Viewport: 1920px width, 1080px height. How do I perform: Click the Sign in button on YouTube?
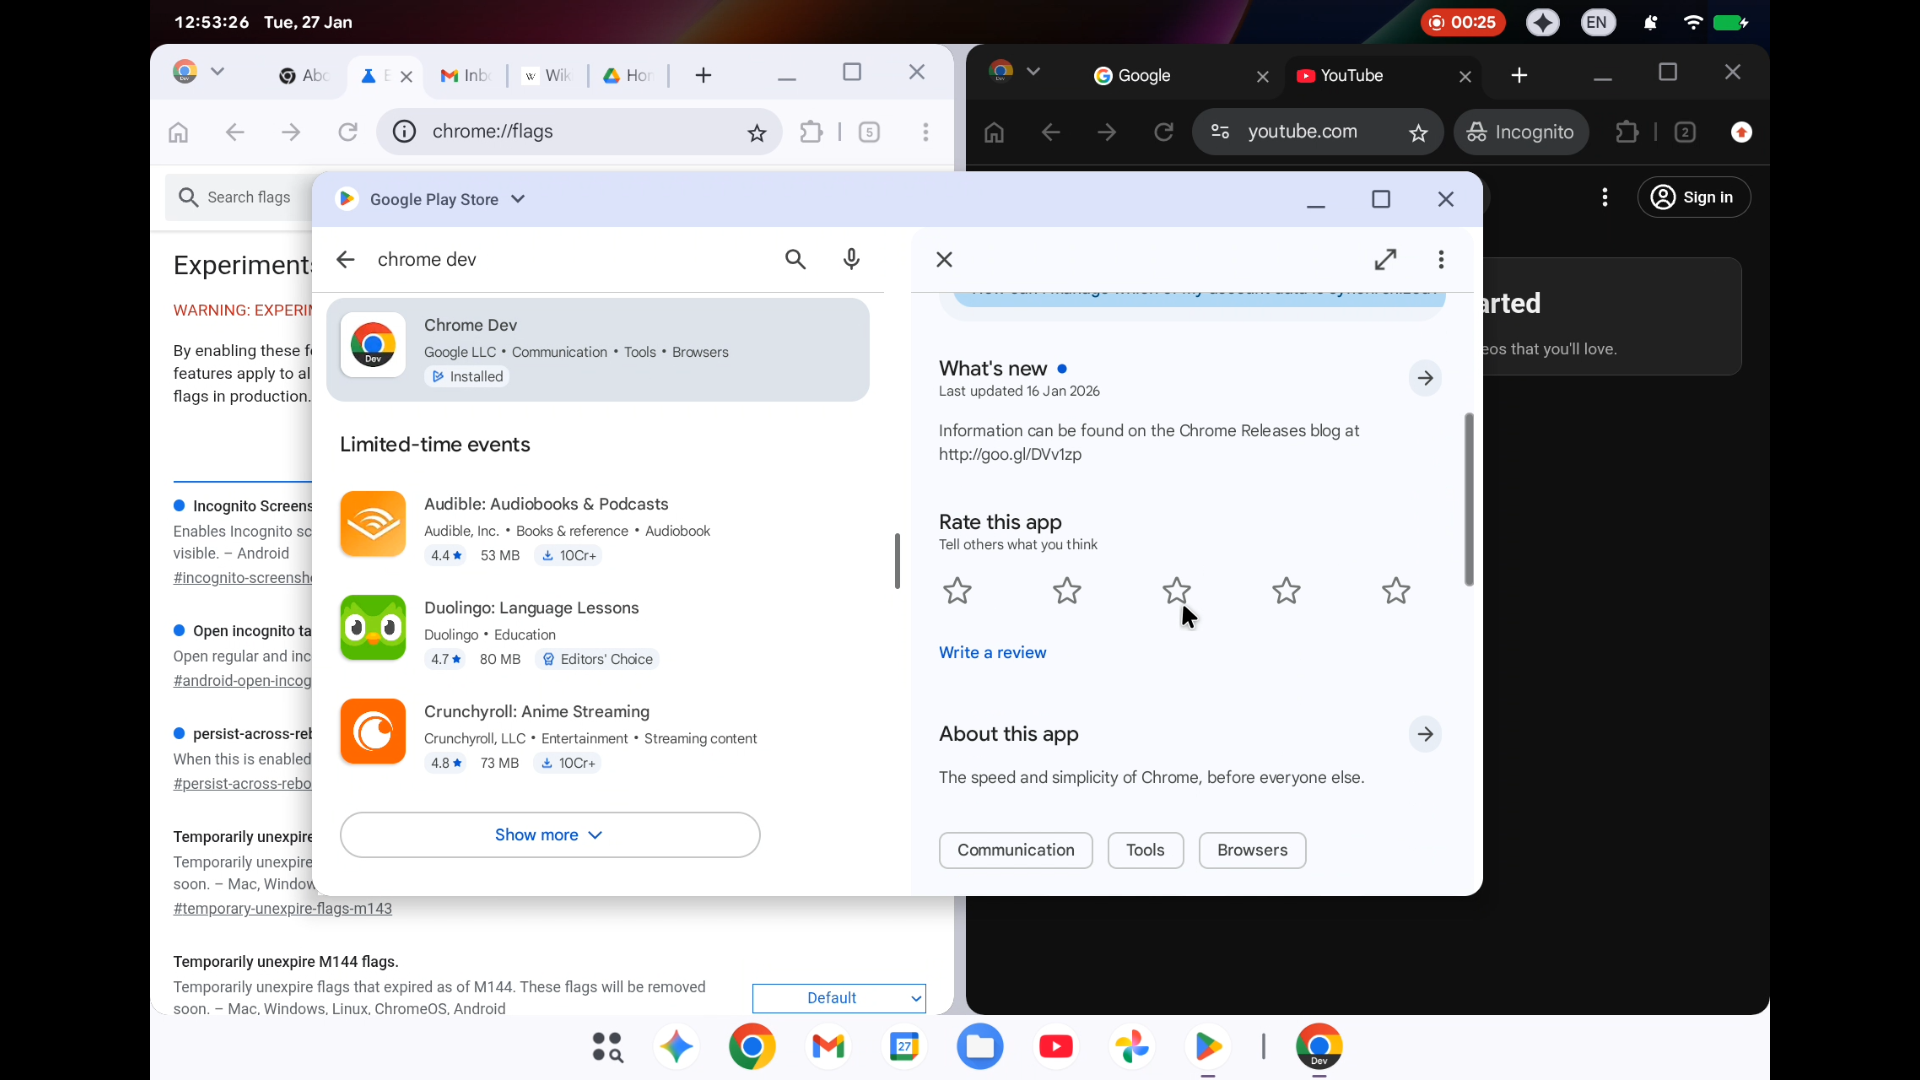pyautogui.click(x=1693, y=198)
